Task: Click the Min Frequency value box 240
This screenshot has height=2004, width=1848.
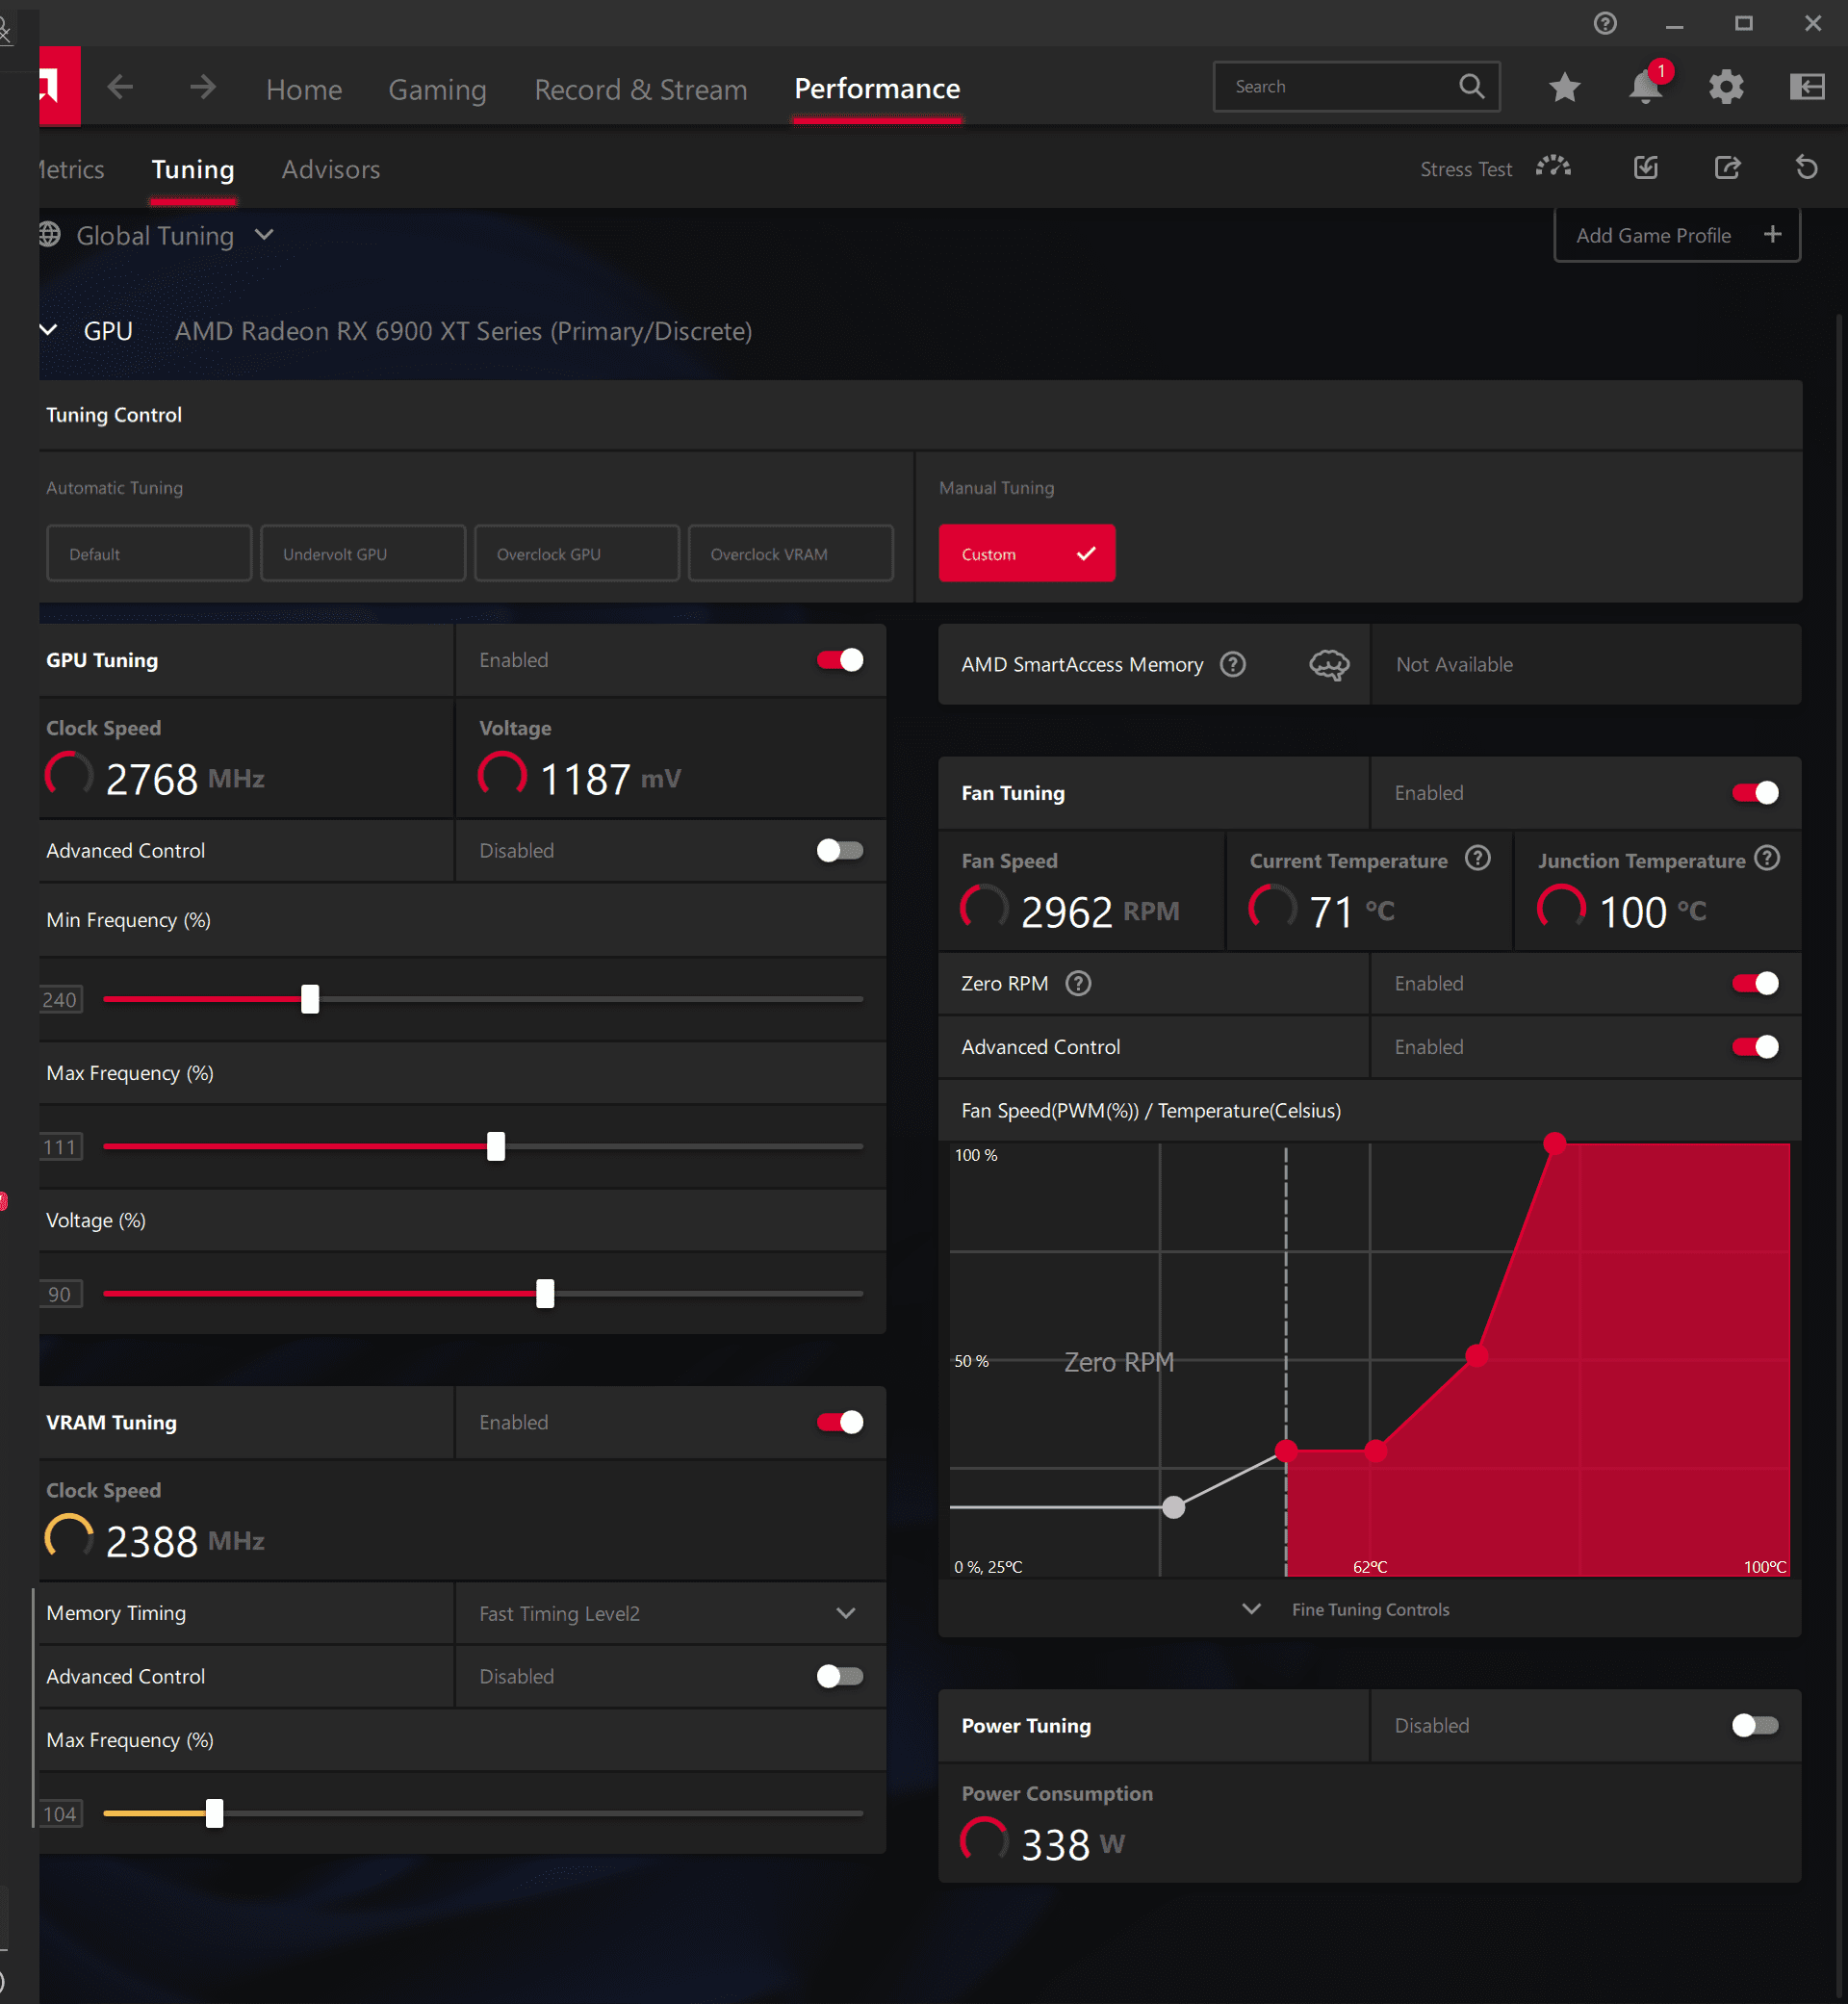Action: pos(59,999)
